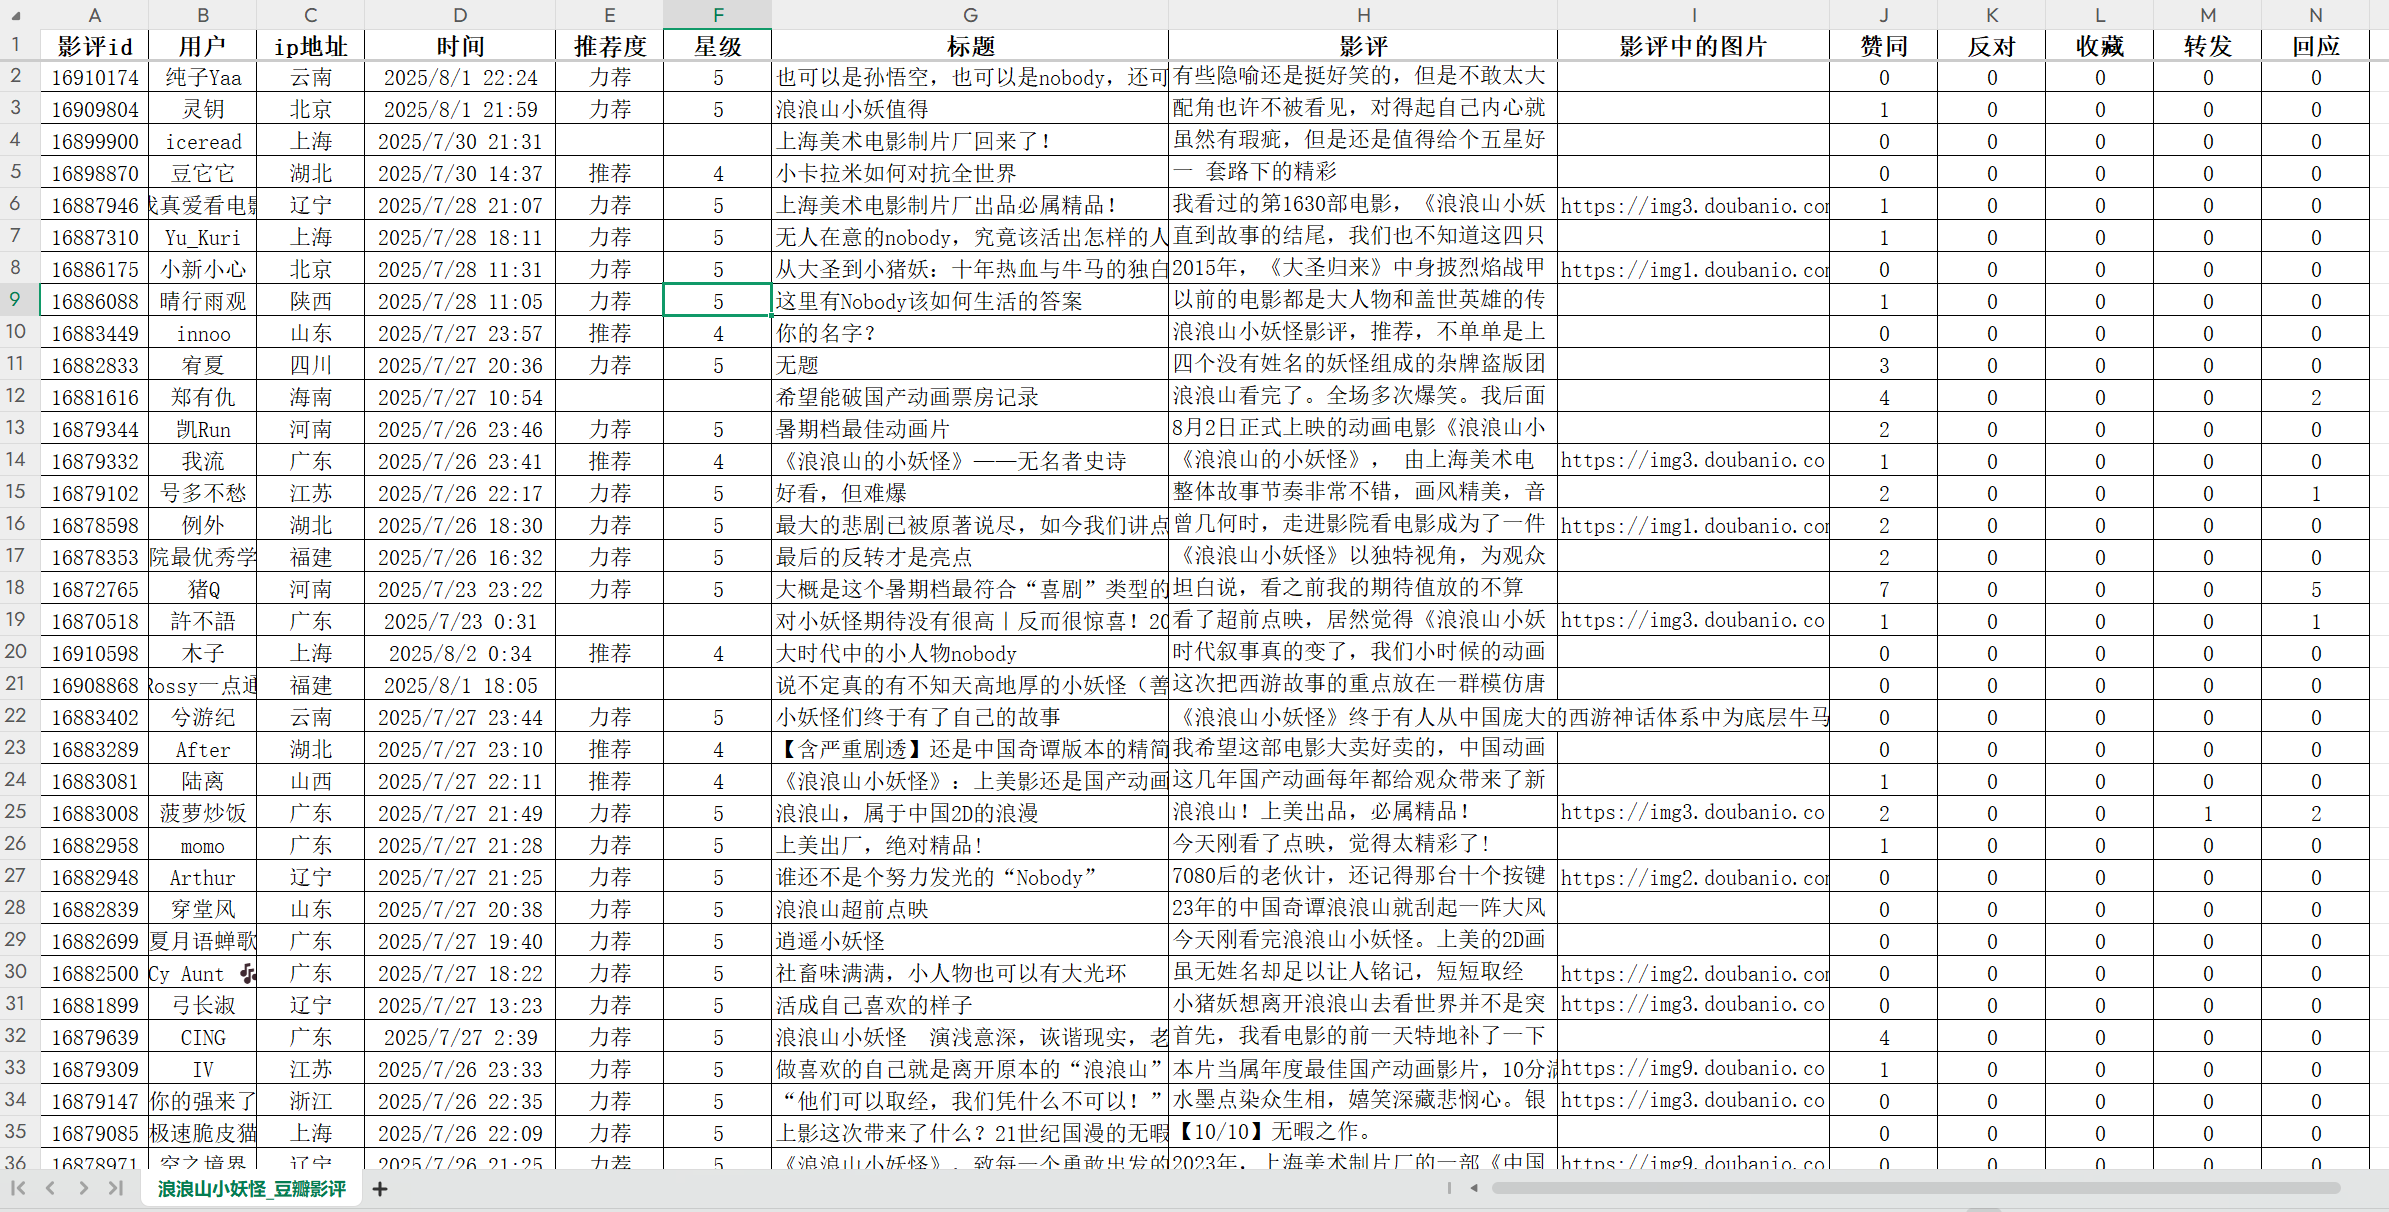Click the 转发 header cell
The image size is (2389, 1212).
pos(2208,46)
